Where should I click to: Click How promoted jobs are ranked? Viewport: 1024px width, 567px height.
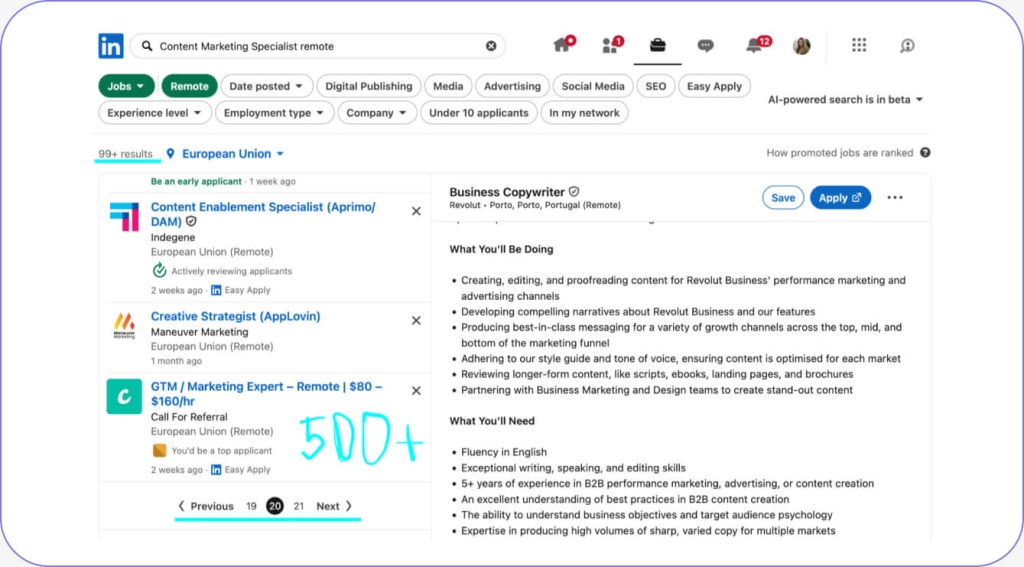(x=839, y=152)
